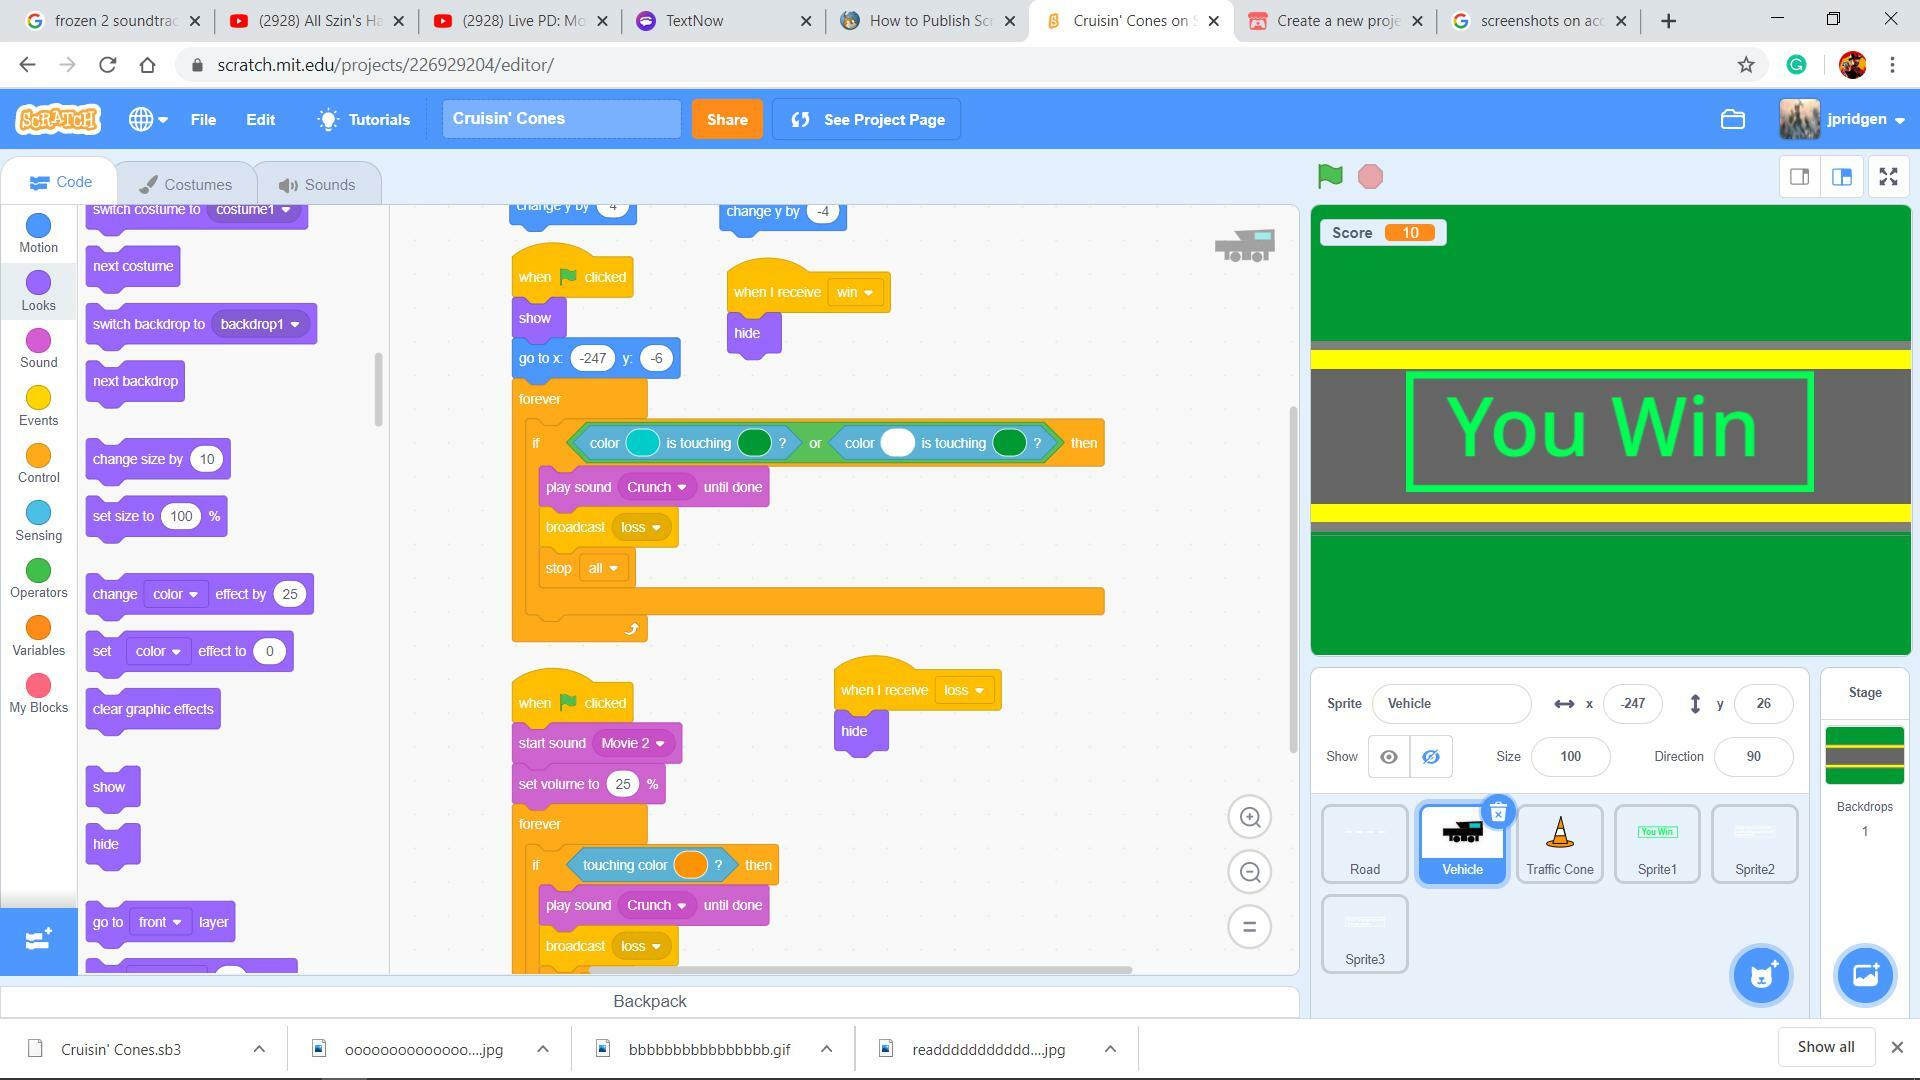
Task: Set the Vehicle sprite to hidden
Action: click(1430, 757)
